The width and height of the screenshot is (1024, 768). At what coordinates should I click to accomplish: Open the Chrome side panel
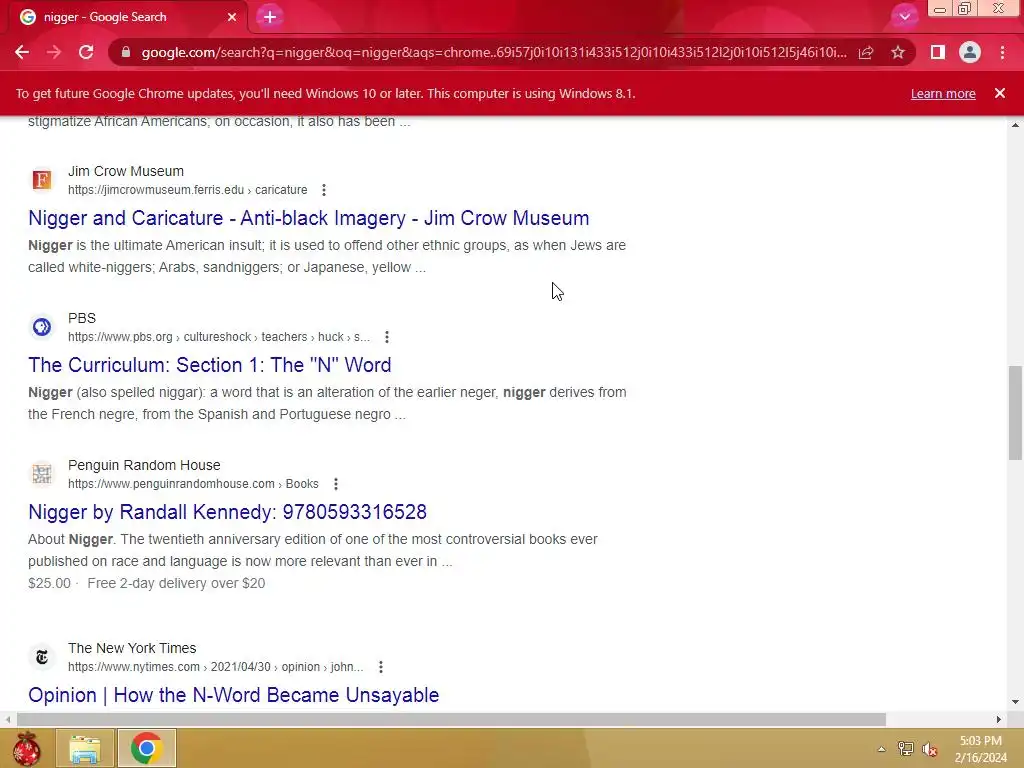[x=938, y=52]
